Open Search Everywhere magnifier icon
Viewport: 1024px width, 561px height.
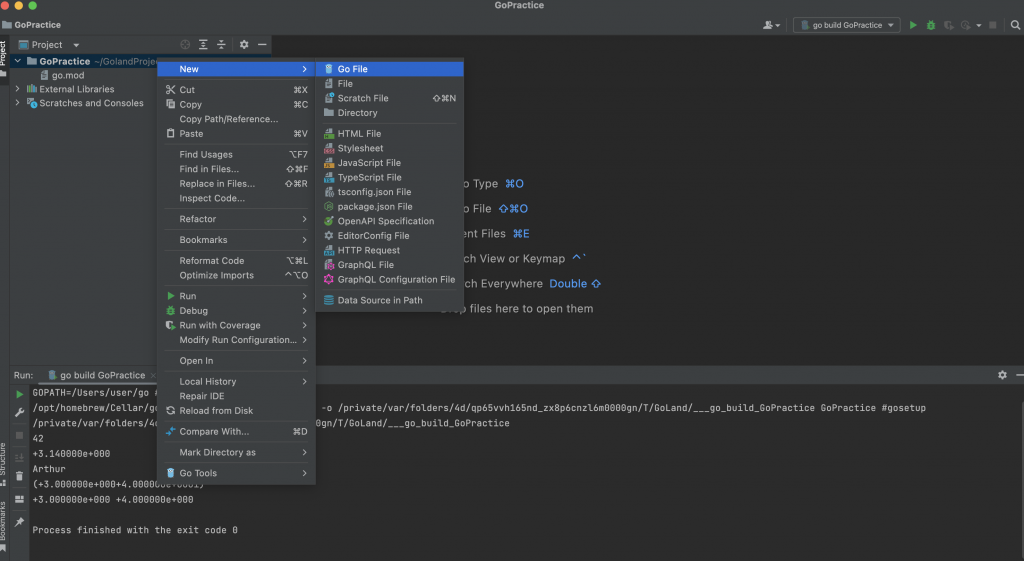point(1015,25)
